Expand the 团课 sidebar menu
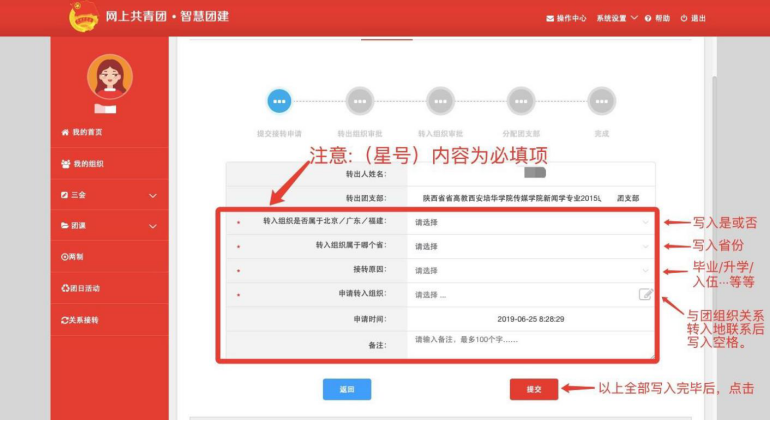The height and width of the screenshot is (421, 771). (109, 226)
